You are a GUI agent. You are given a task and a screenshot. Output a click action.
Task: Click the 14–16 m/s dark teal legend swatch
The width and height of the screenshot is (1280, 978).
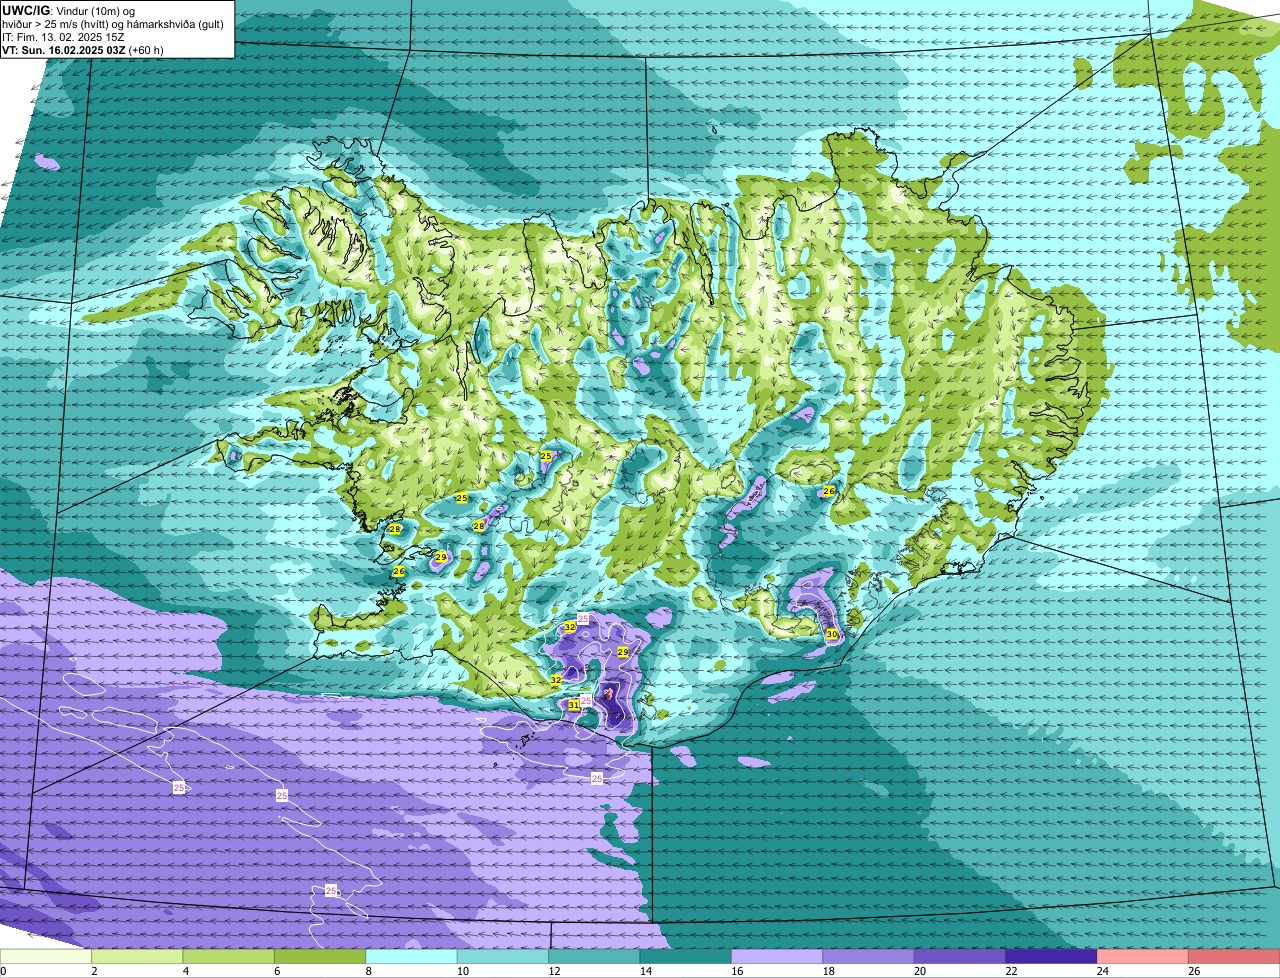tap(686, 957)
